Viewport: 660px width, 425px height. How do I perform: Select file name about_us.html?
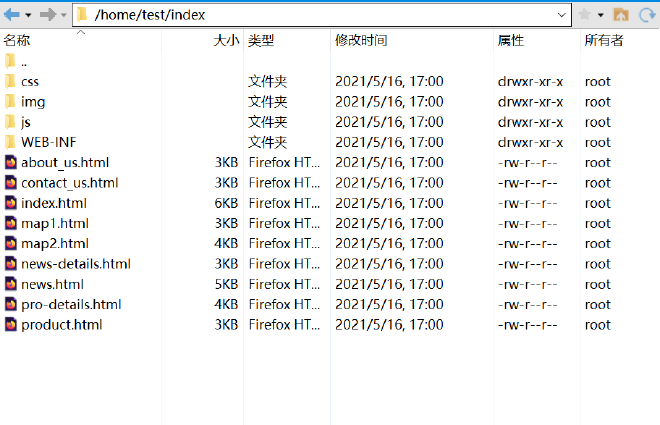click(x=65, y=162)
